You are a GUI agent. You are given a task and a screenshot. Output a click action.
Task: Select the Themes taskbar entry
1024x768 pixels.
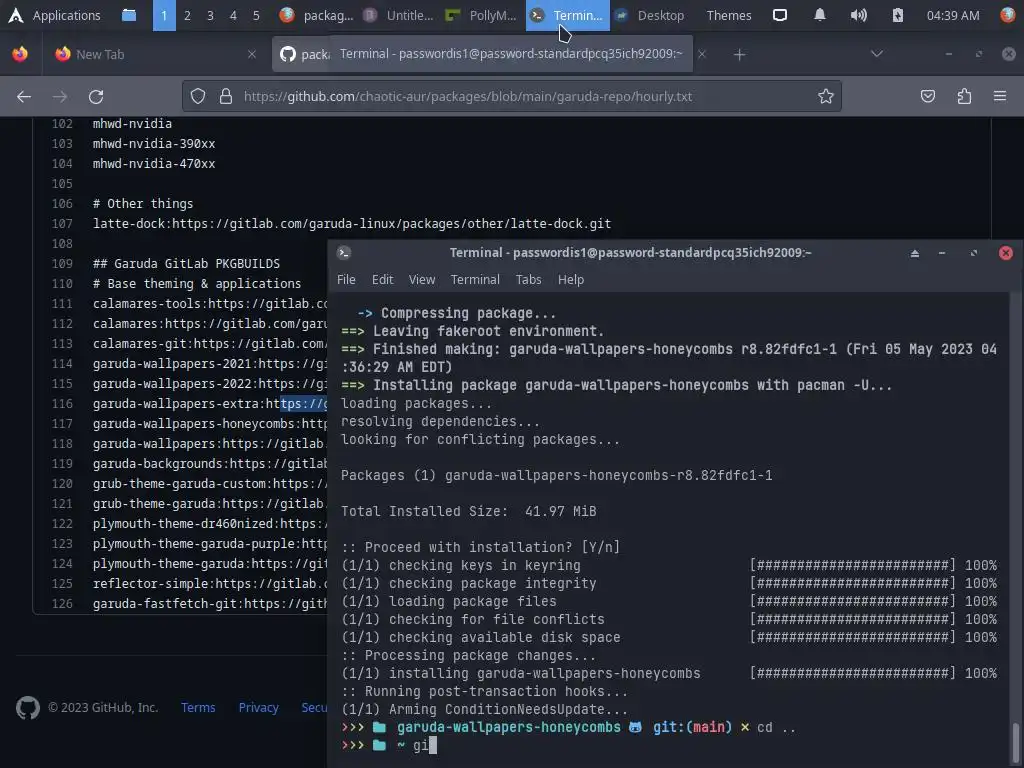tap(729, 15)
